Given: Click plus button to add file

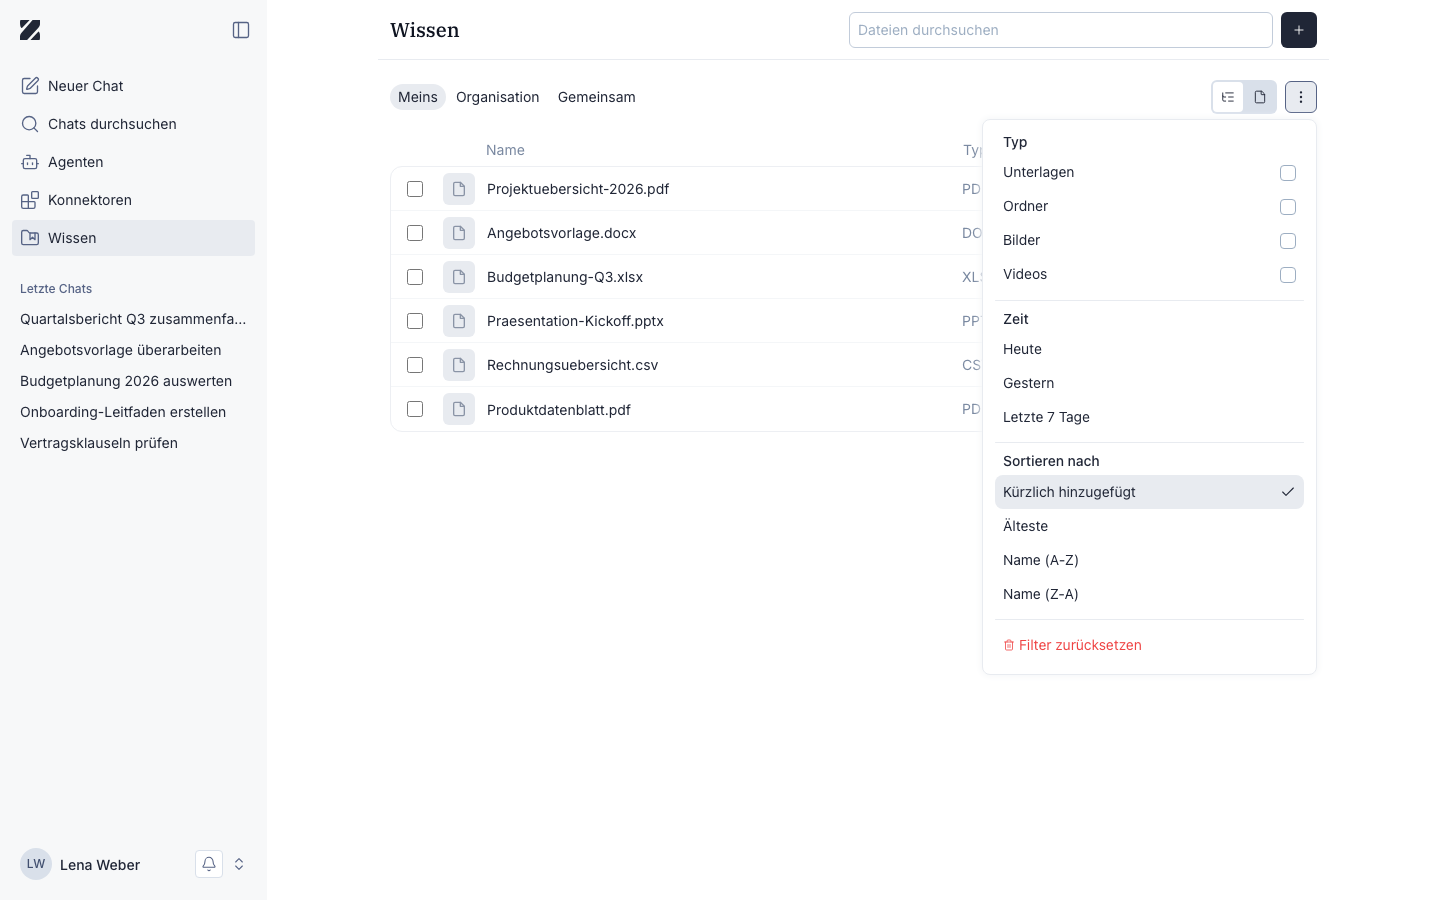Looking at the screenshot, I should tap(1299, 30).
